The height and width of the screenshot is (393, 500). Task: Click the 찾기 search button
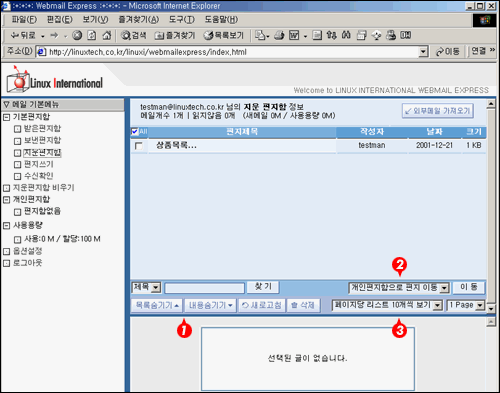point(263,287)
